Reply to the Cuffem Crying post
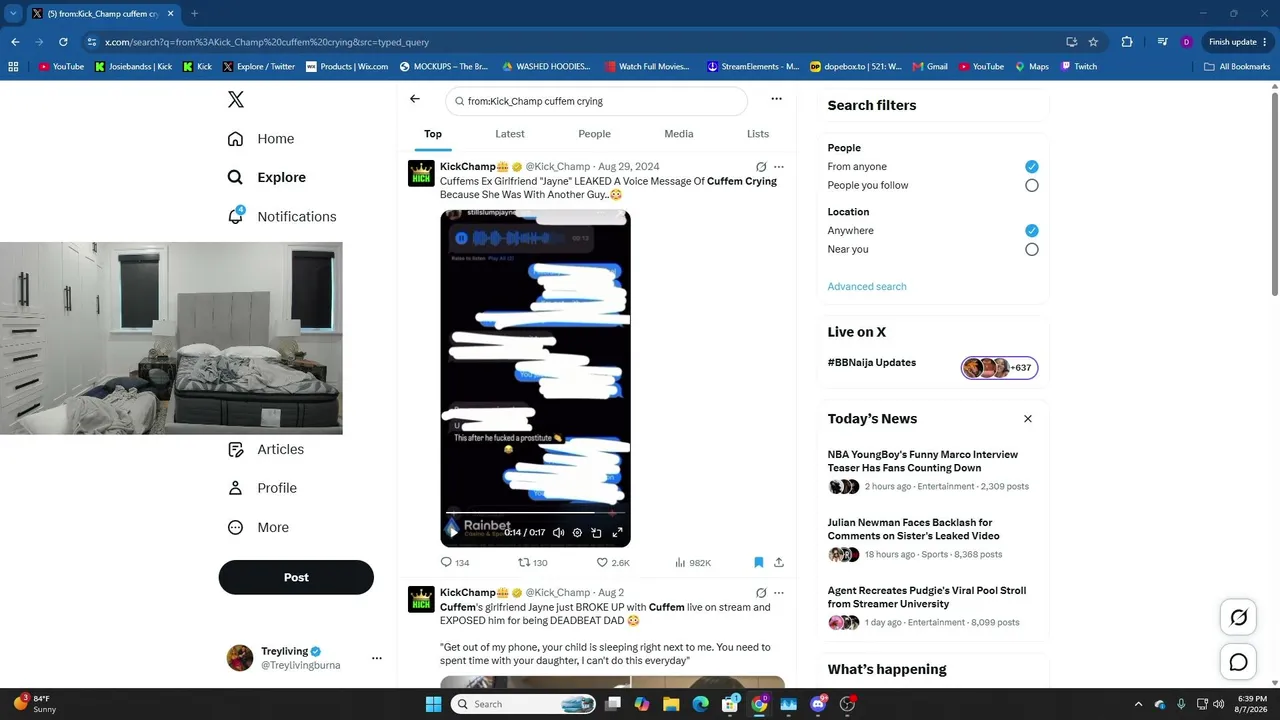The width and height of the screenshot is (1280, 720). click(x=455, y=563)
